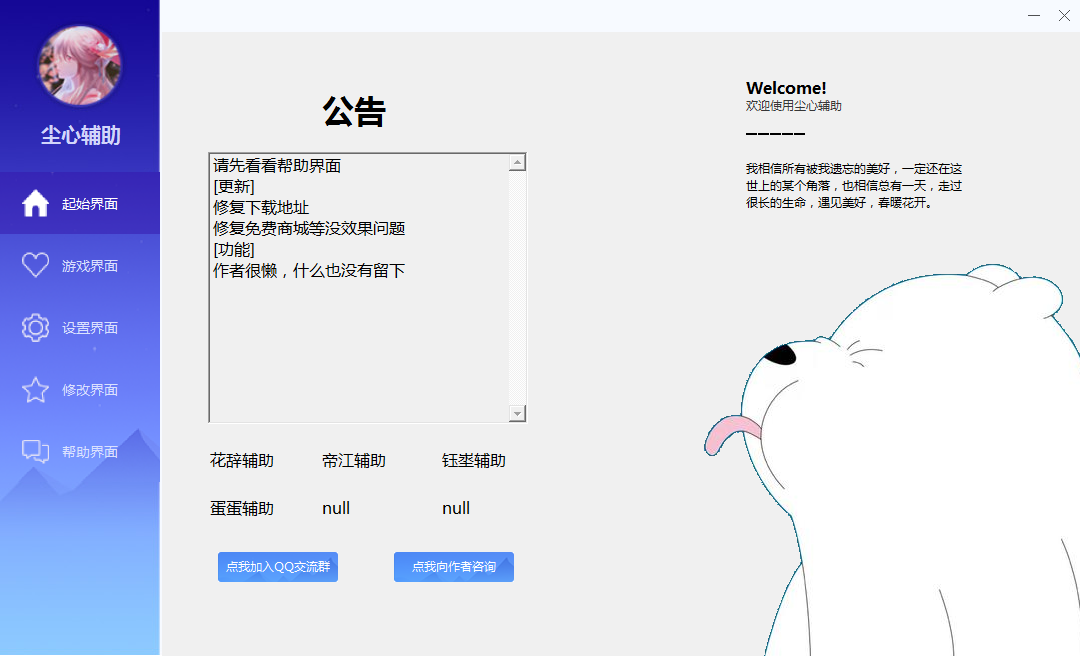Close the application window
1080x656 pixels.
coord(1064,15)
